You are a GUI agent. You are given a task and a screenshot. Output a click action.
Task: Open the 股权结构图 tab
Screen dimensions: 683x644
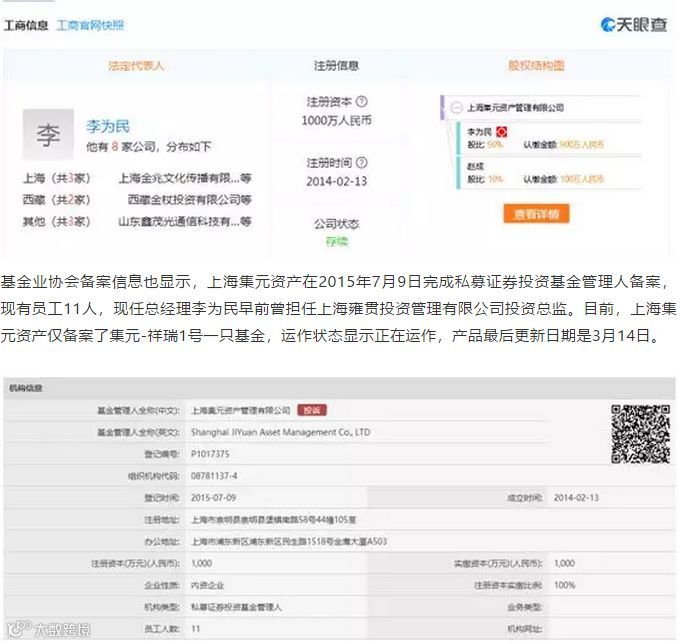(x=536, y=66)
